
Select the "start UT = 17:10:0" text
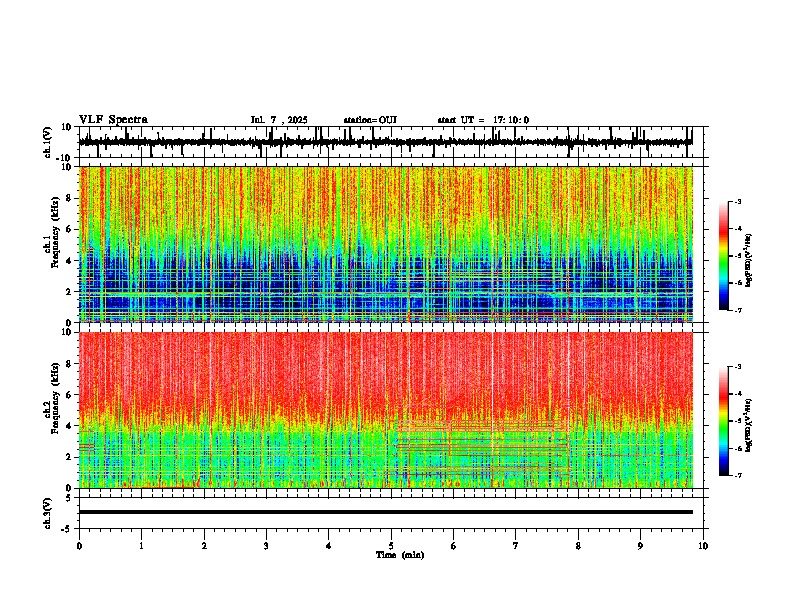(483, 120)
